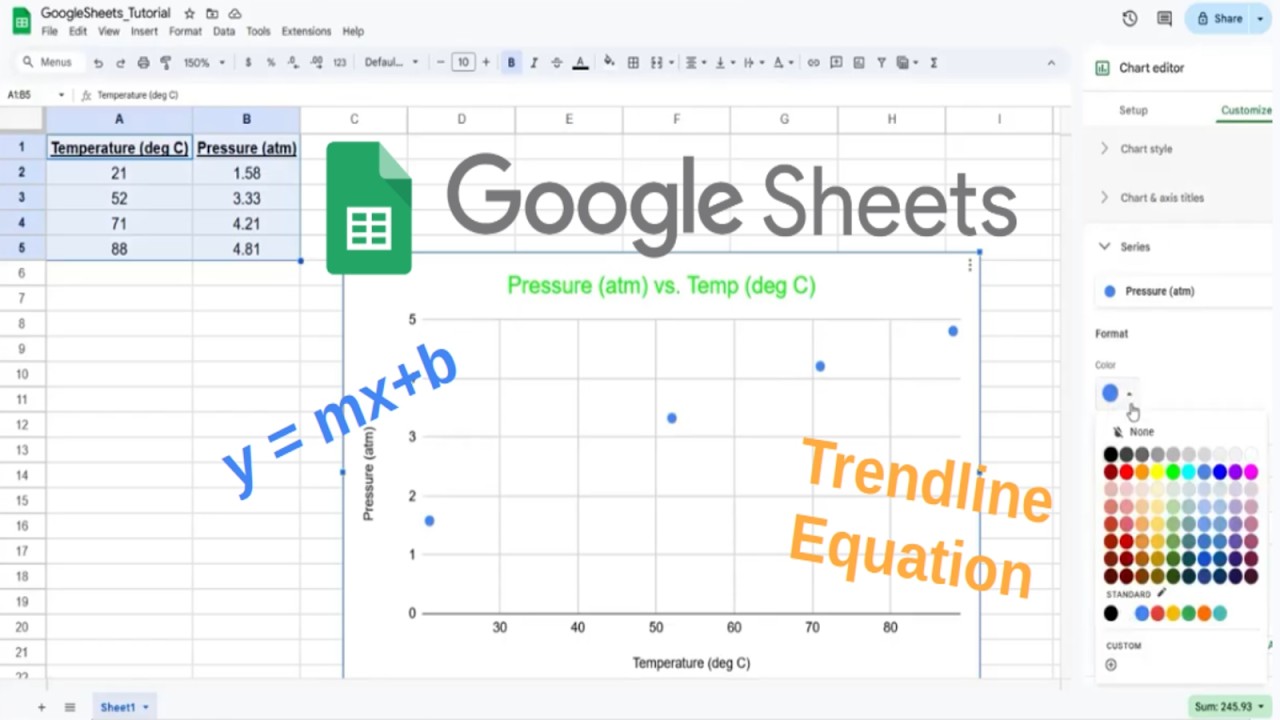Open the all sheets list icon
The image size is (1280, 720).
click(x=70, y=707)
